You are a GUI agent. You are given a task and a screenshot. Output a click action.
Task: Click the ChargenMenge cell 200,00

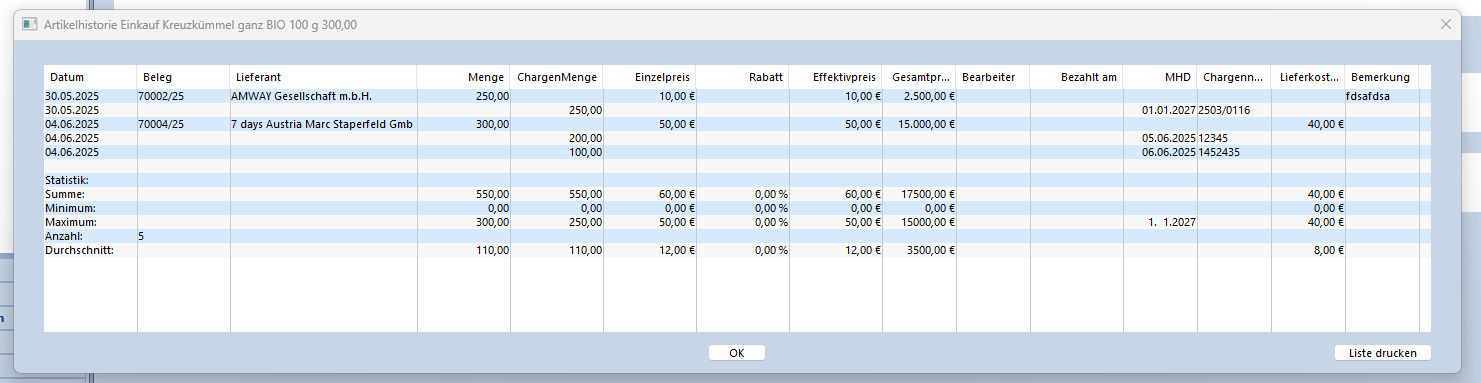tap(557, 138)
